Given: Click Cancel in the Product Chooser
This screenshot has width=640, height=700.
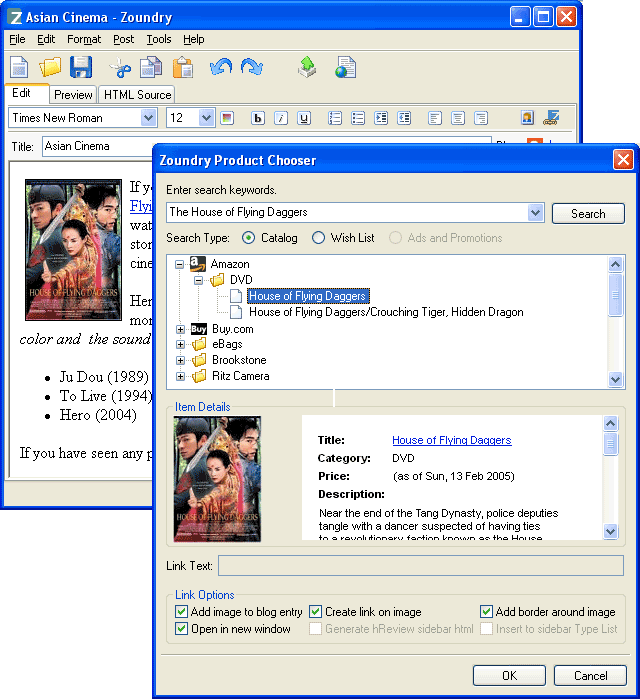Looking at the screenshot, I should click(x=590, y=675).
